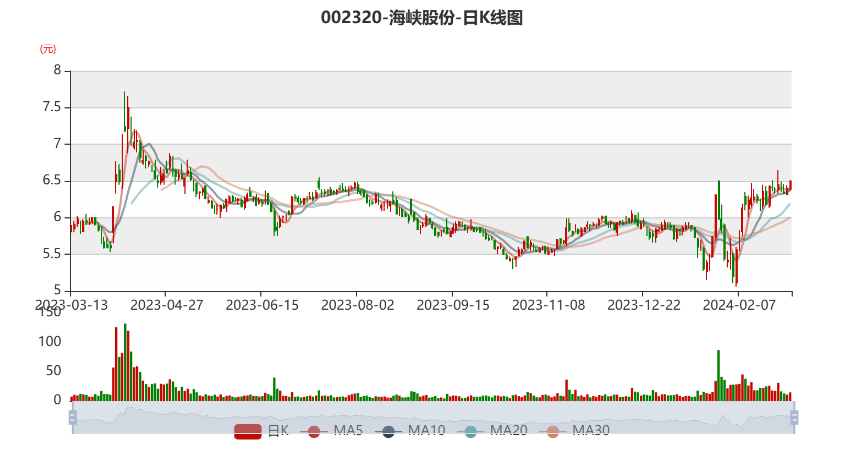Click the 50 volume axis label
Image resolution: width=856 pixels, height=464 pixels.
[x=54, y=371]
